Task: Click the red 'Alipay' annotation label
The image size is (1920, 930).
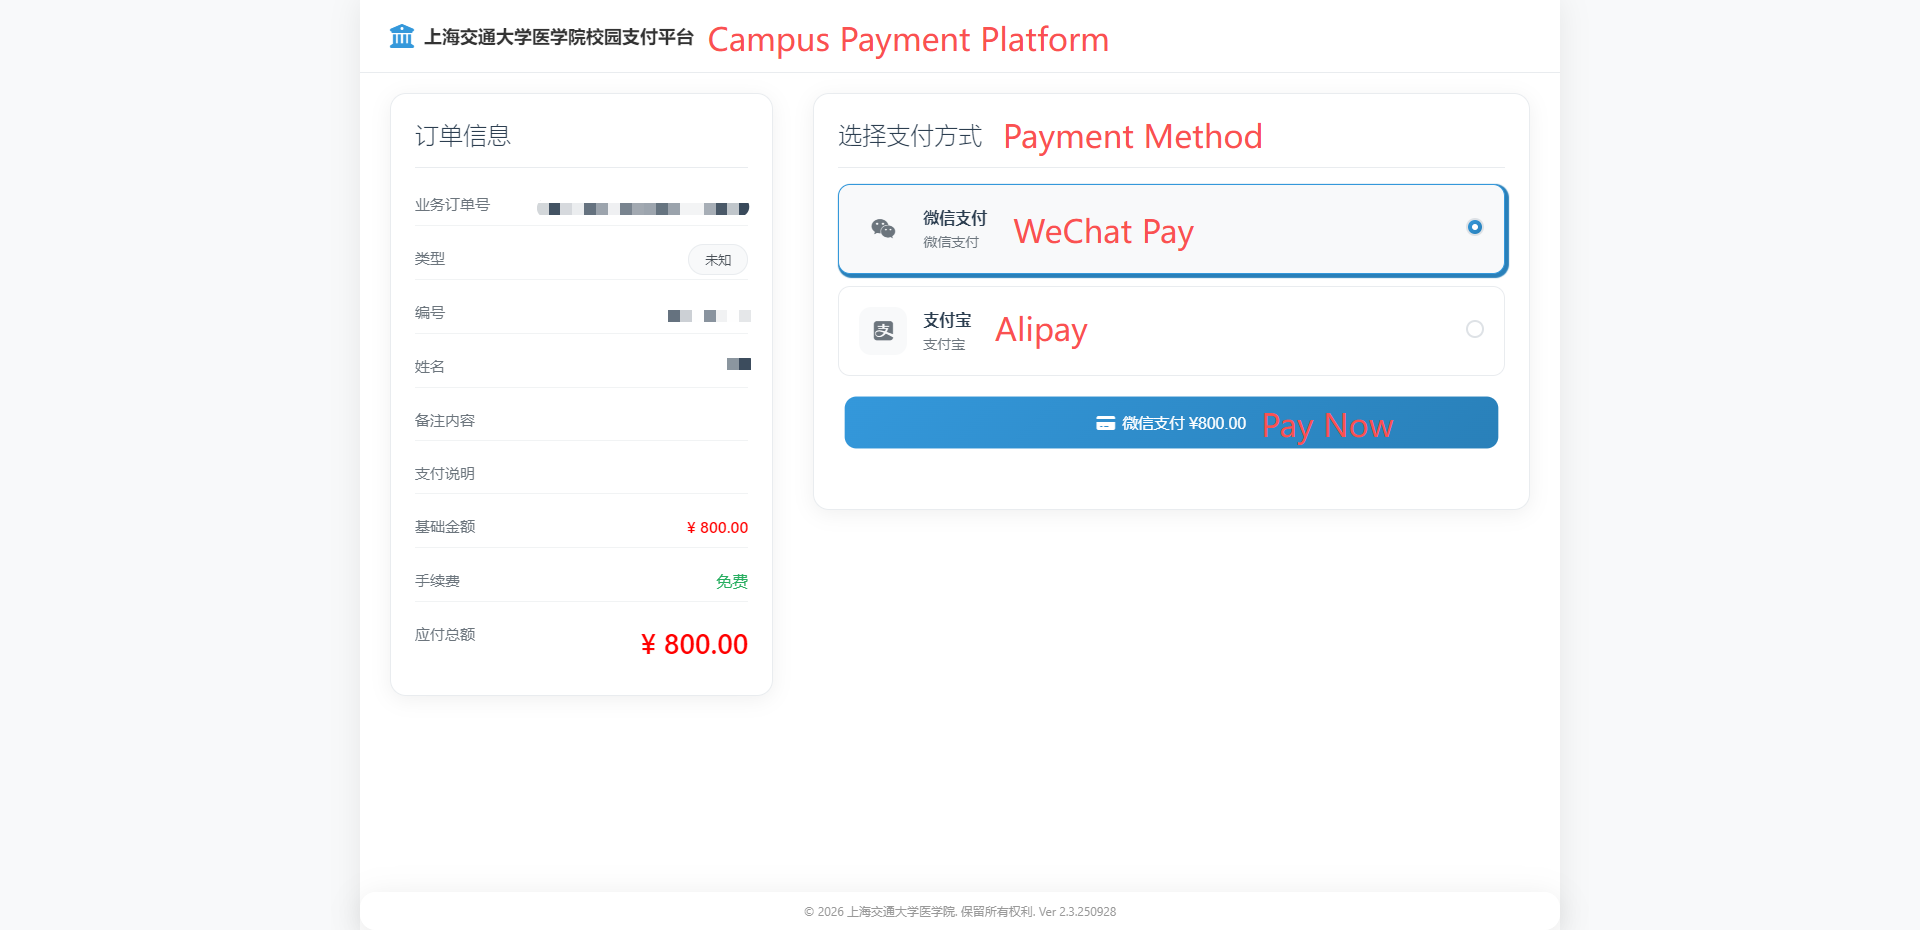Action: click(x=1041, y=330)
